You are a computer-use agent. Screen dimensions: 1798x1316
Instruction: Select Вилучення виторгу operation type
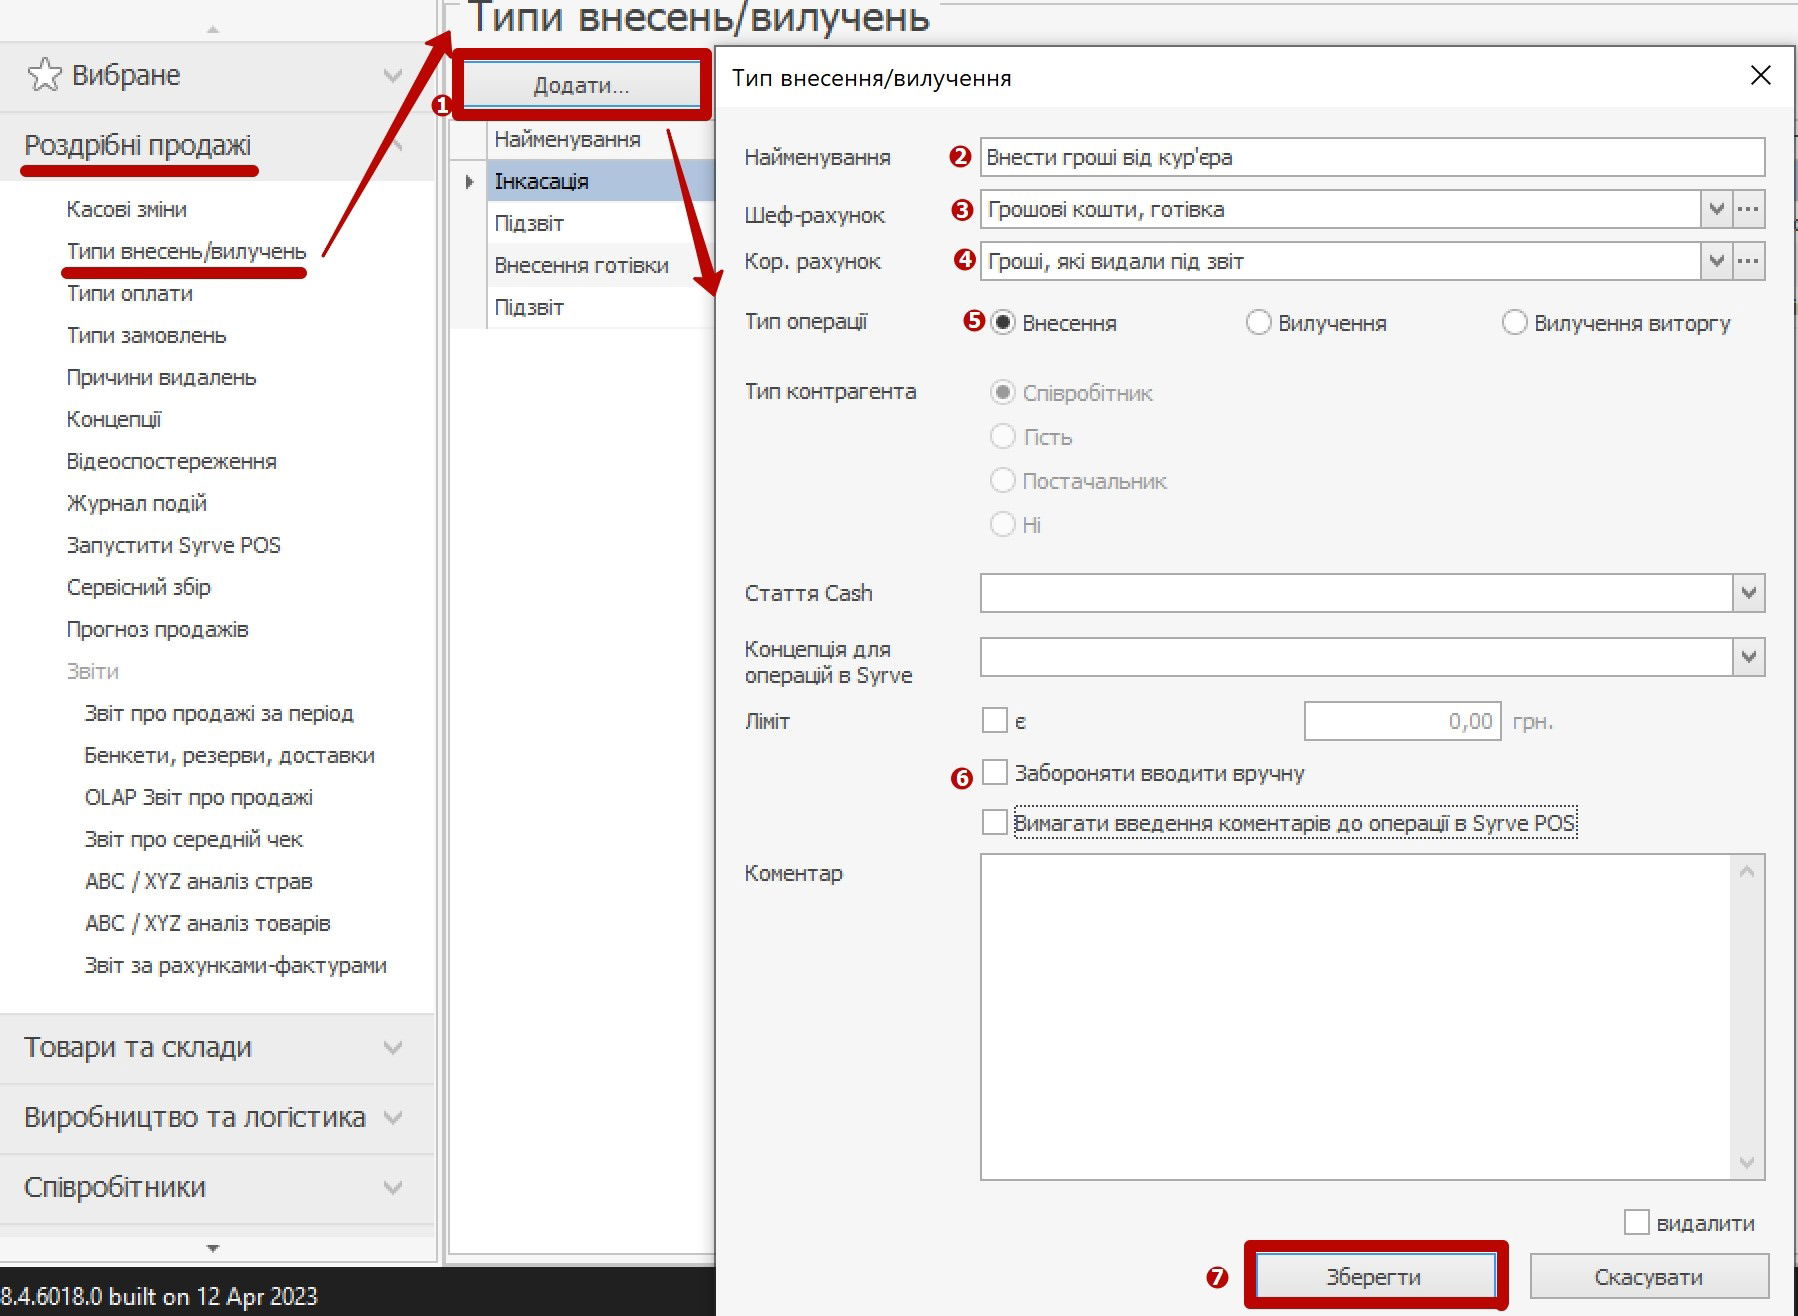click(1514, 323)
